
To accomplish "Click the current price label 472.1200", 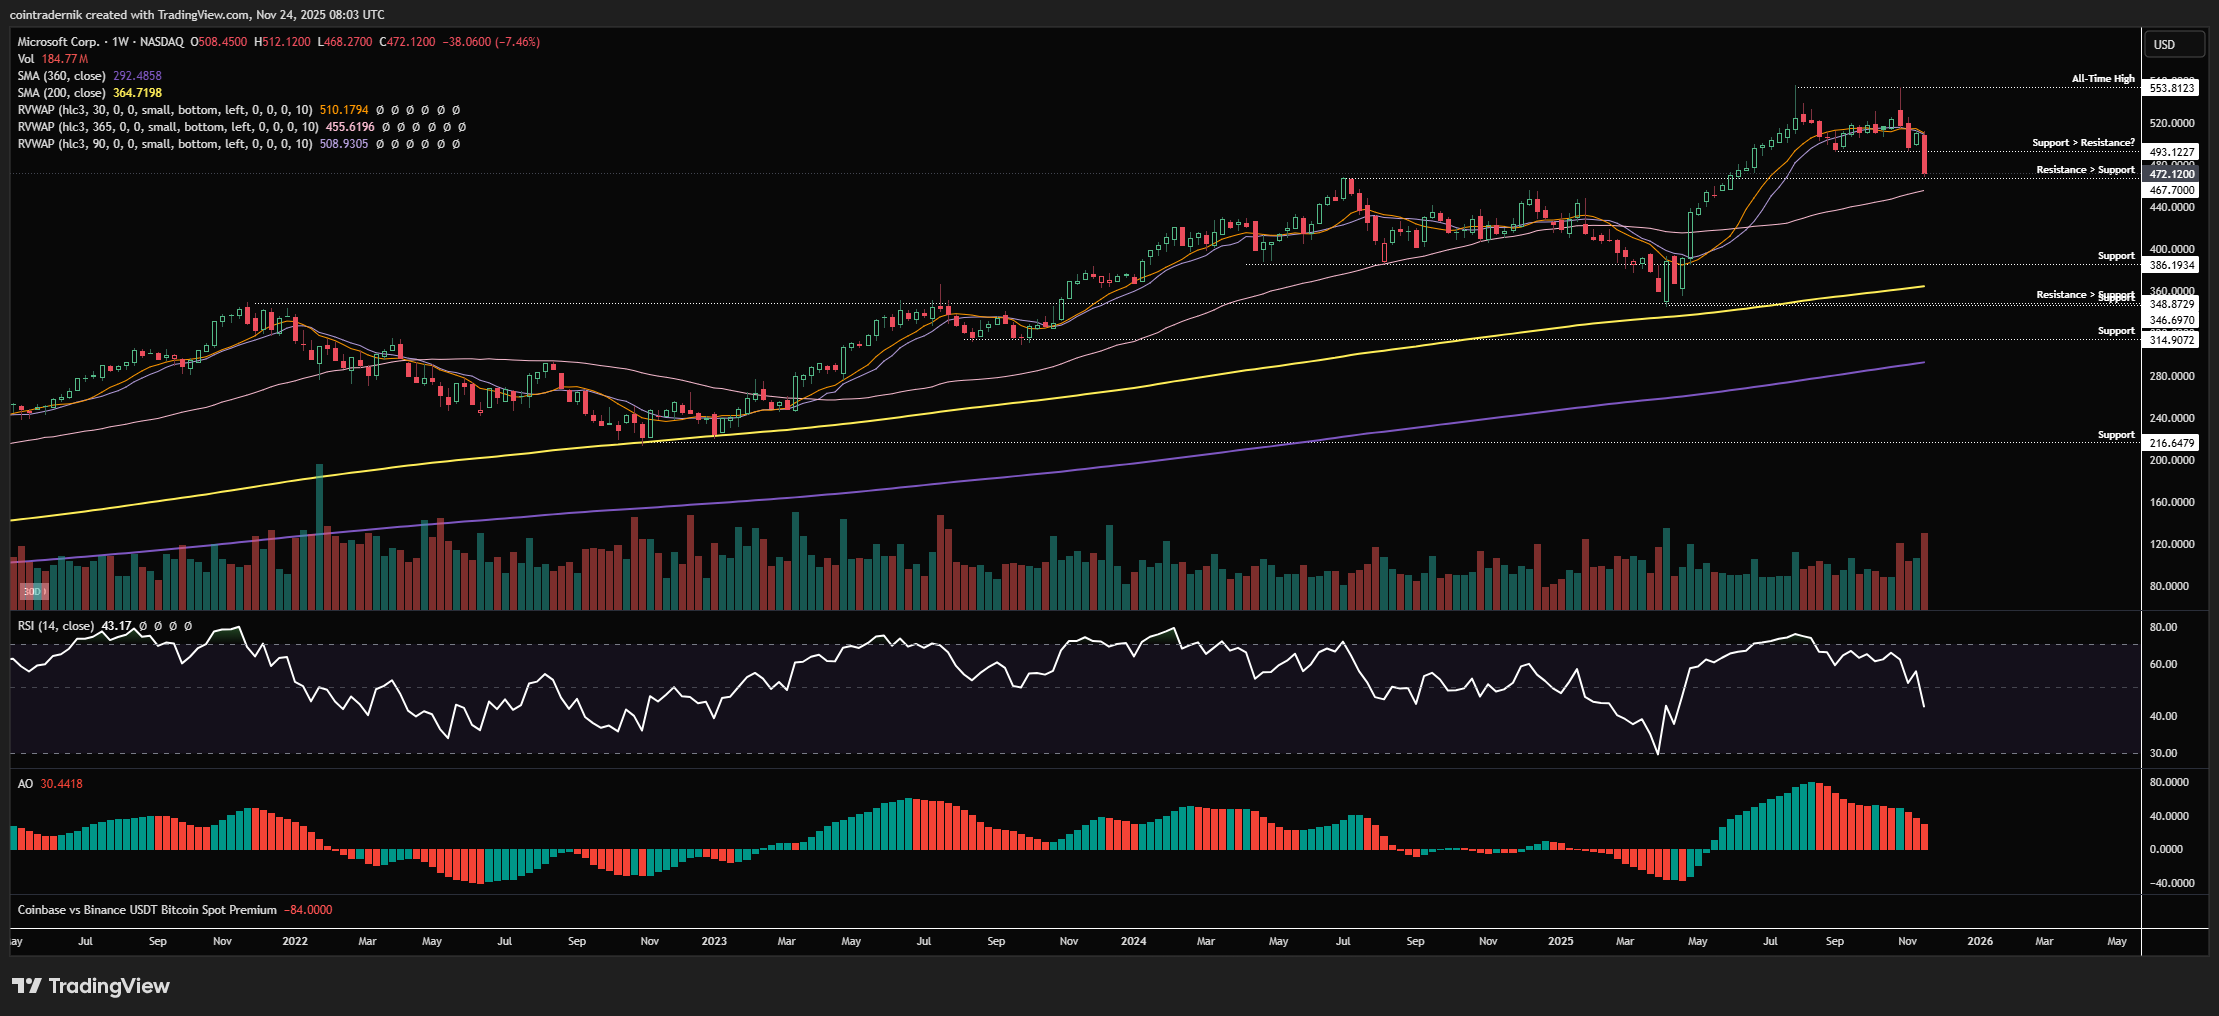I will 2172,174.
